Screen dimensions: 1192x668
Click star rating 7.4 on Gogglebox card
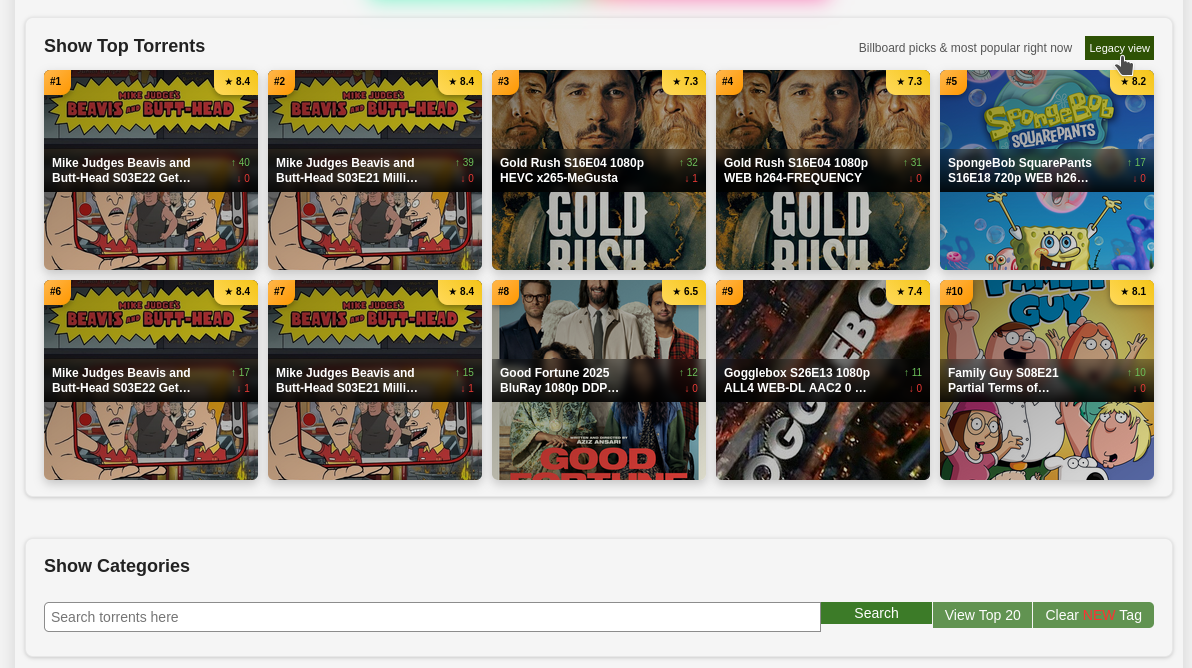(908, 291)
